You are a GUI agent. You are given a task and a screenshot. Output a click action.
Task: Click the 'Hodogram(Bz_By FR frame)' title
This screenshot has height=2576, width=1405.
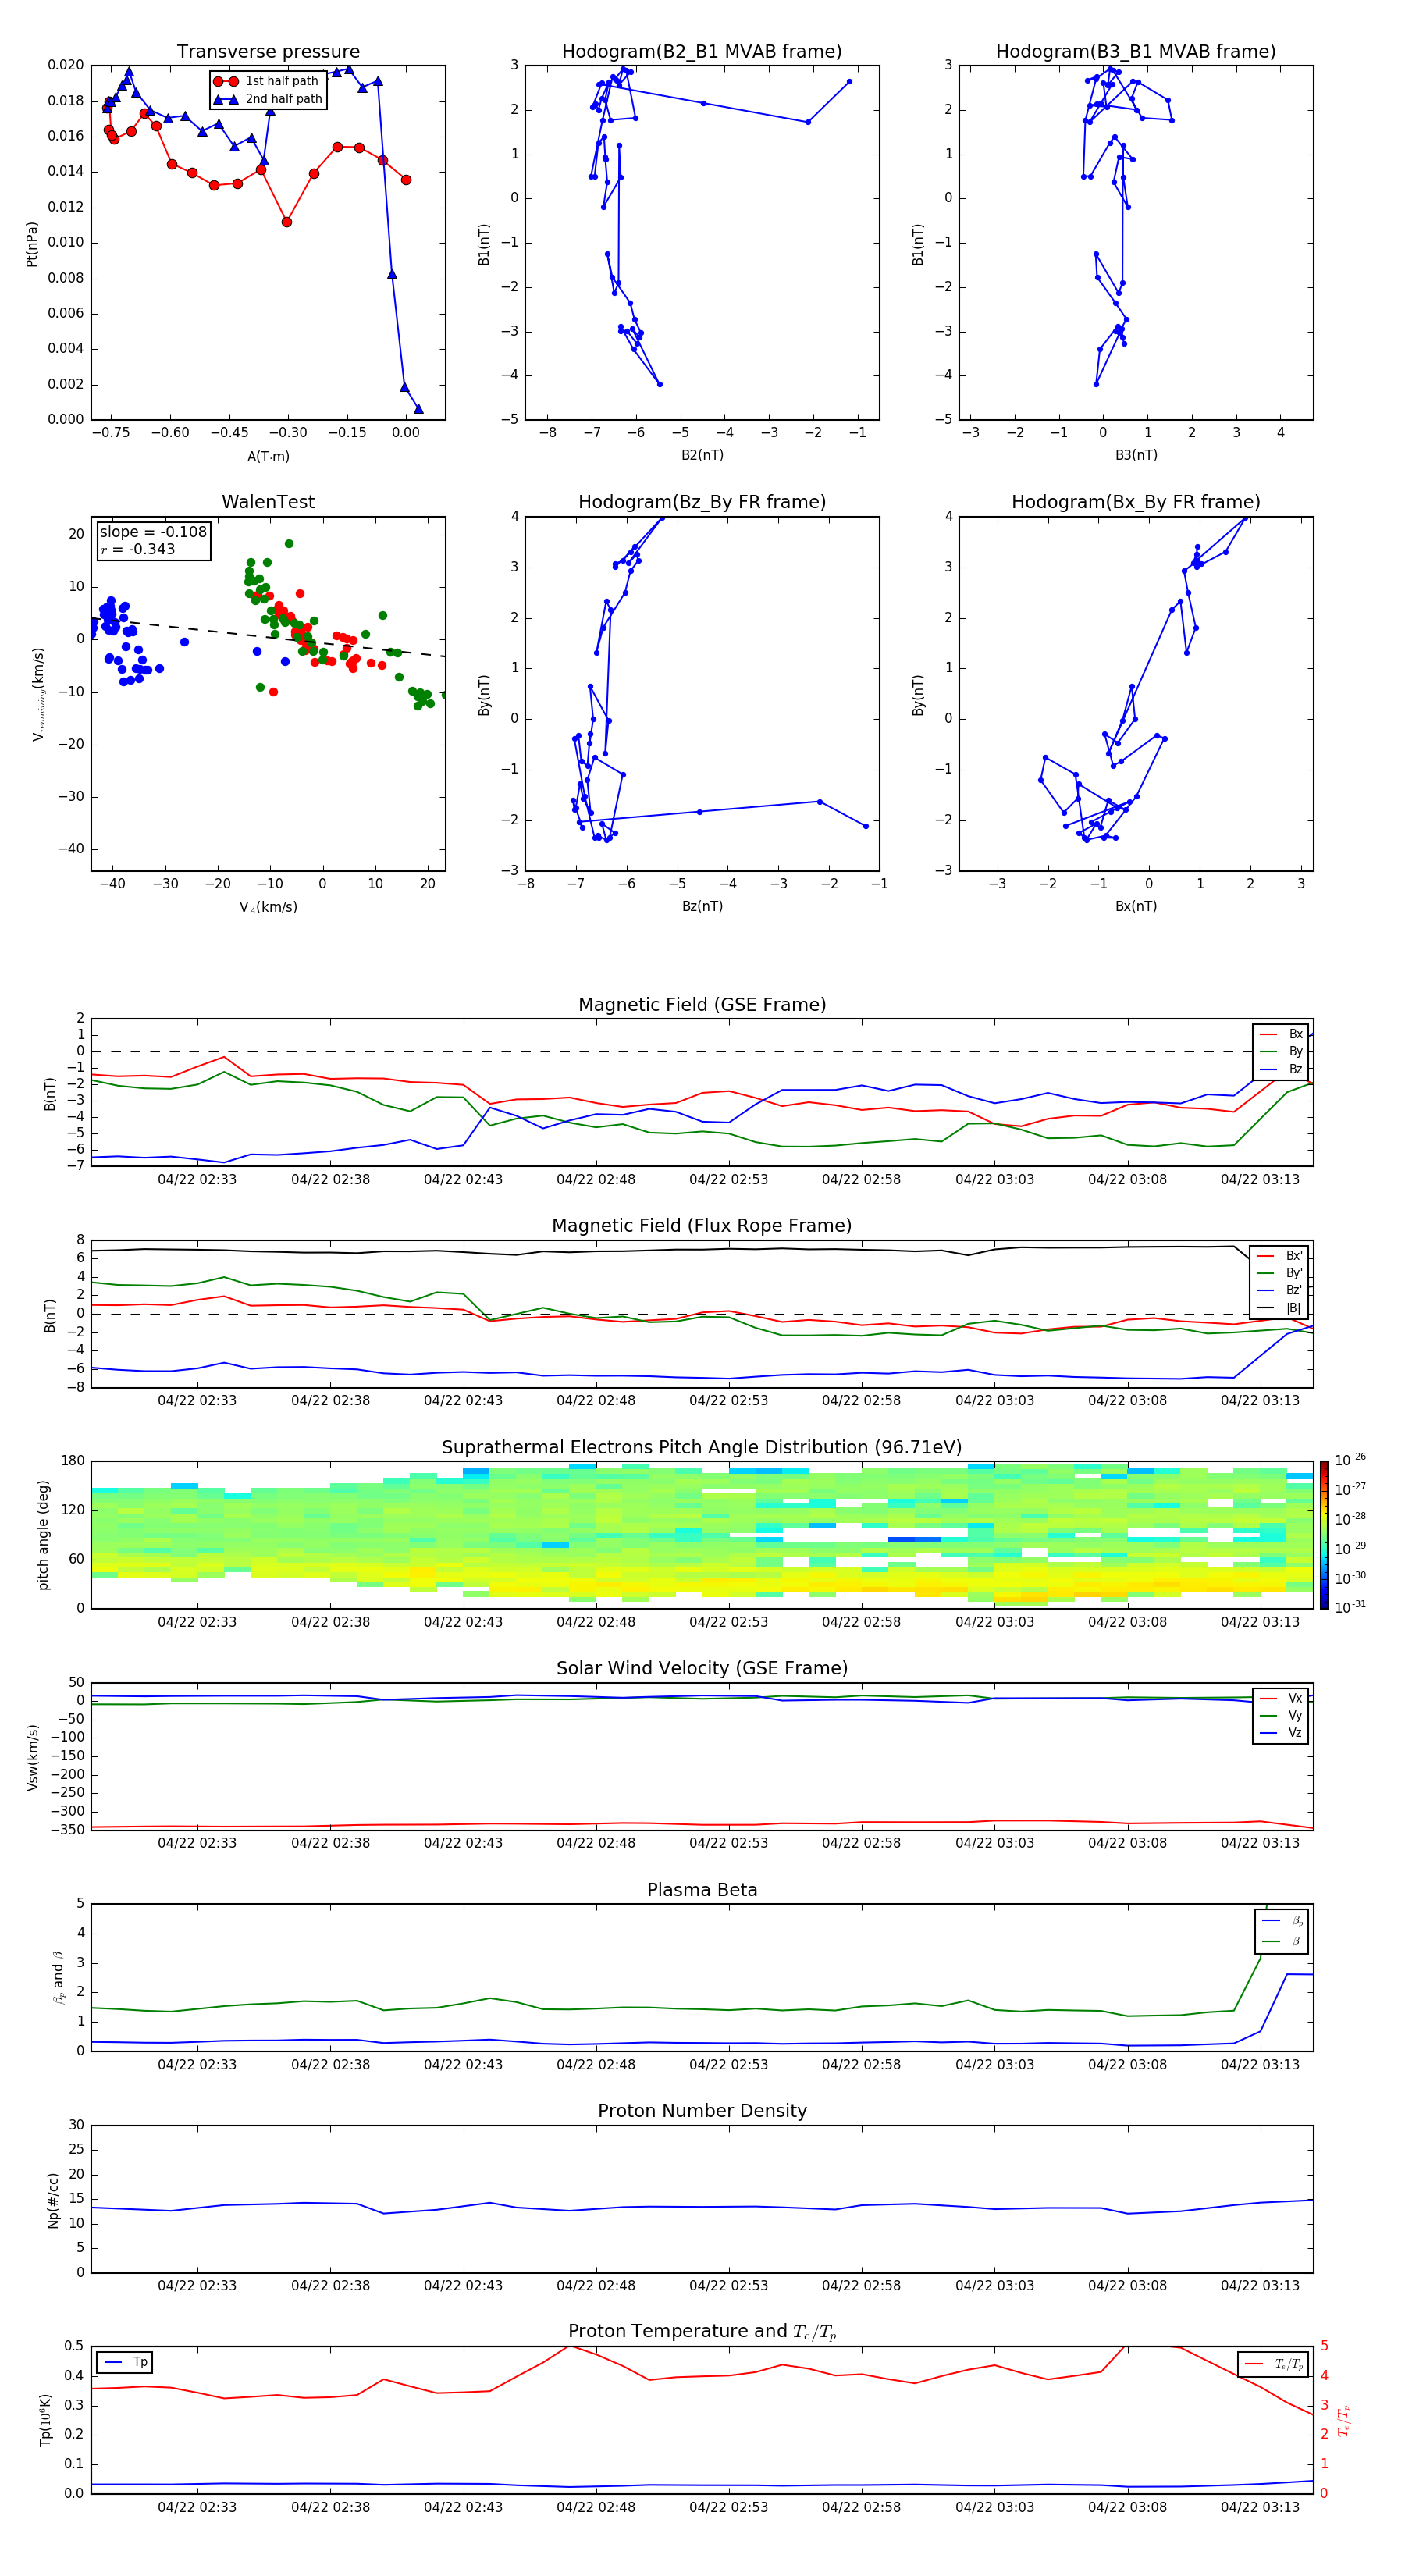(x=702, y=502)
